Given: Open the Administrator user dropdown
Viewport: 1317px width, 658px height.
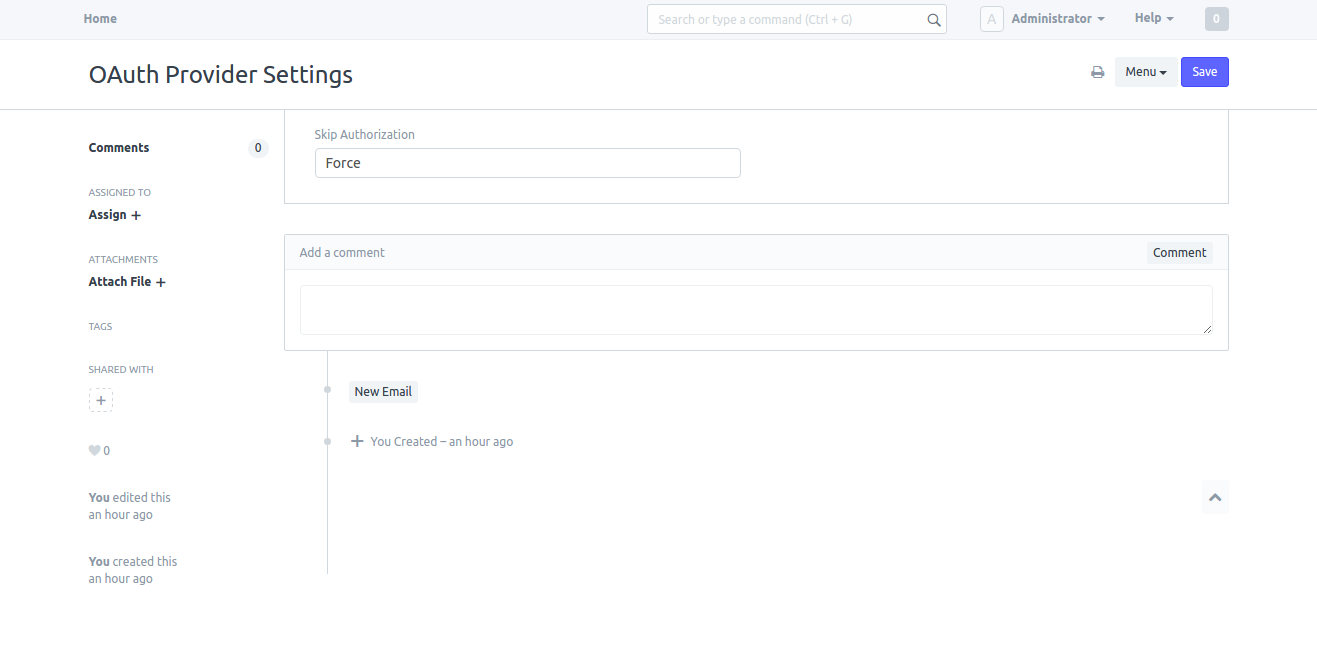Looking at the screenshot, I should (x=1057, y=19).
